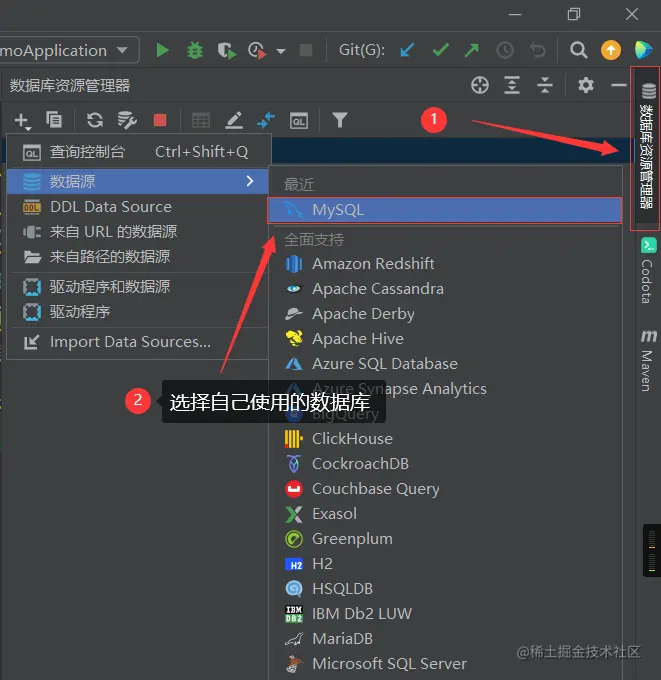Select Azure SQL Database
This screenshot has height=680, width=661.
pyautogui.click(x=446, y=364)
